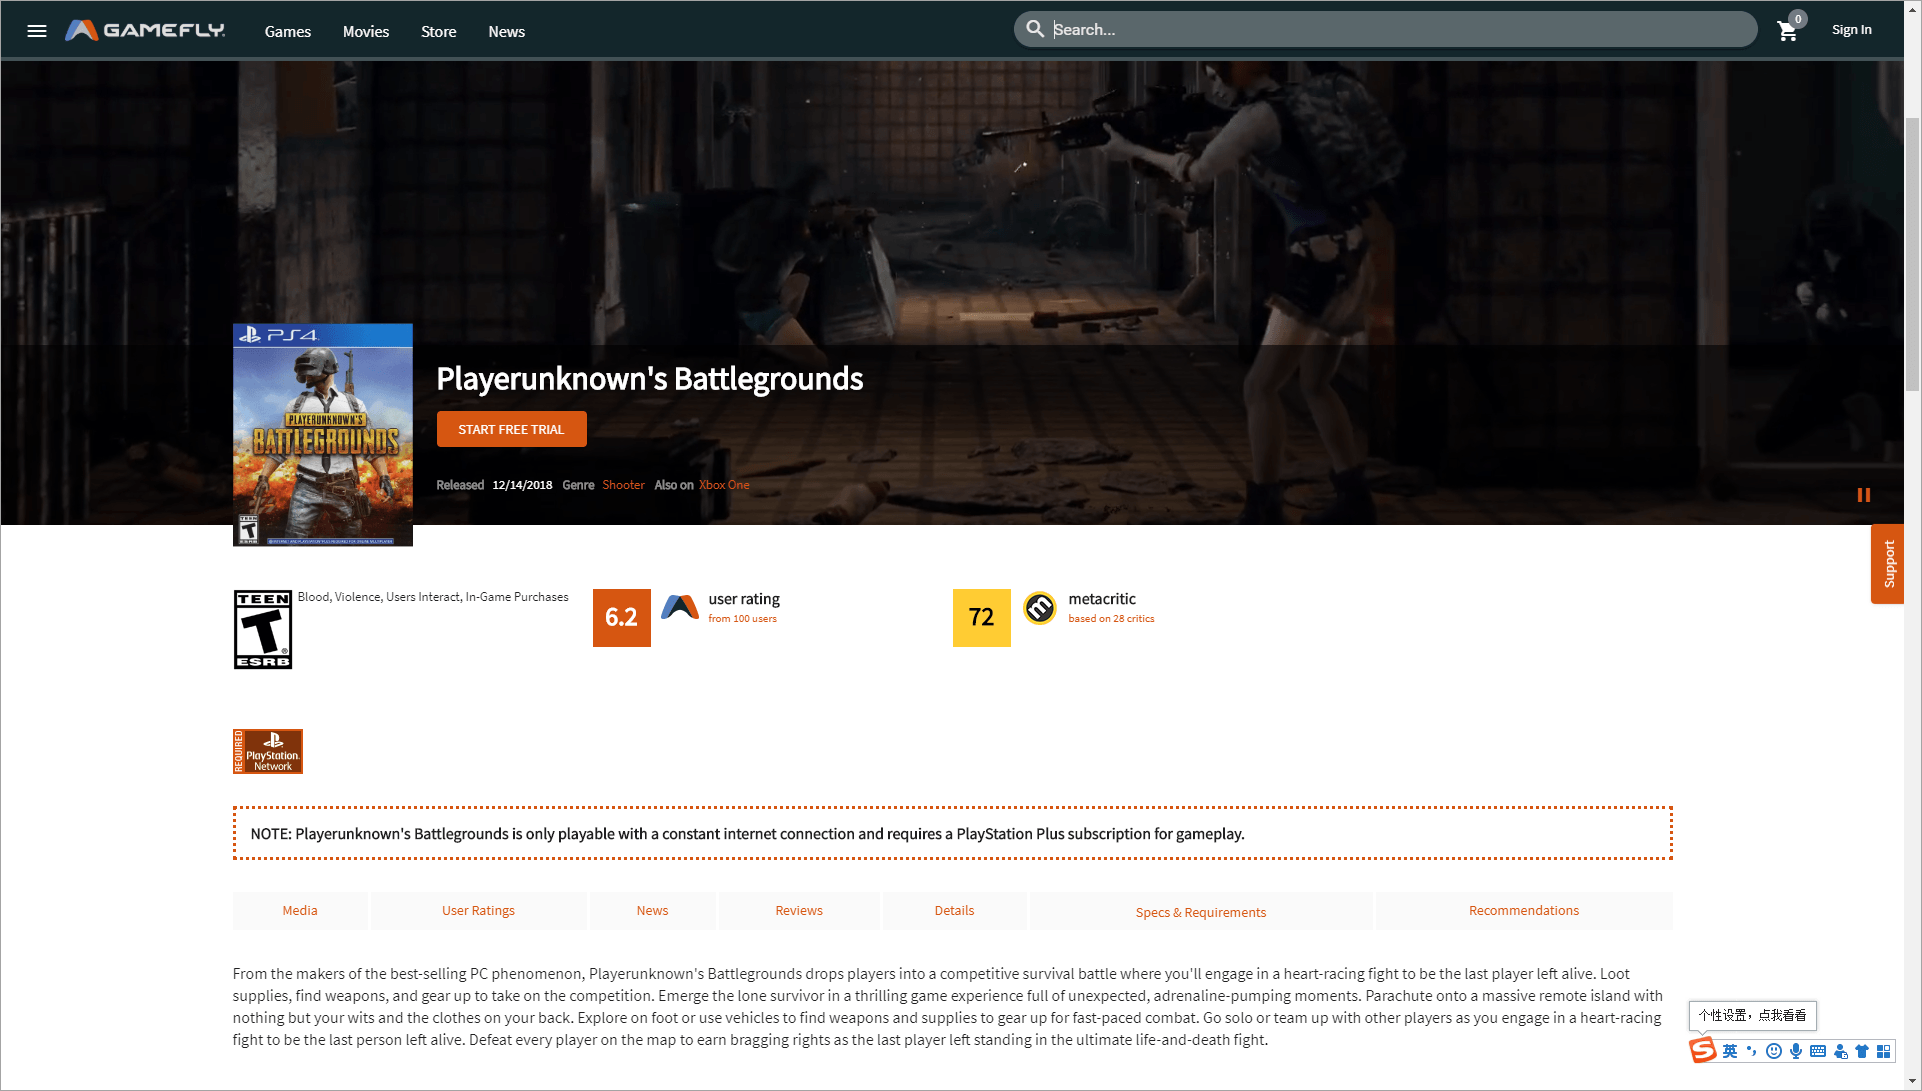The height and width of the screenshot is (1091, 1922).
Task: View the shopping cart
Action: [1787, 31]
